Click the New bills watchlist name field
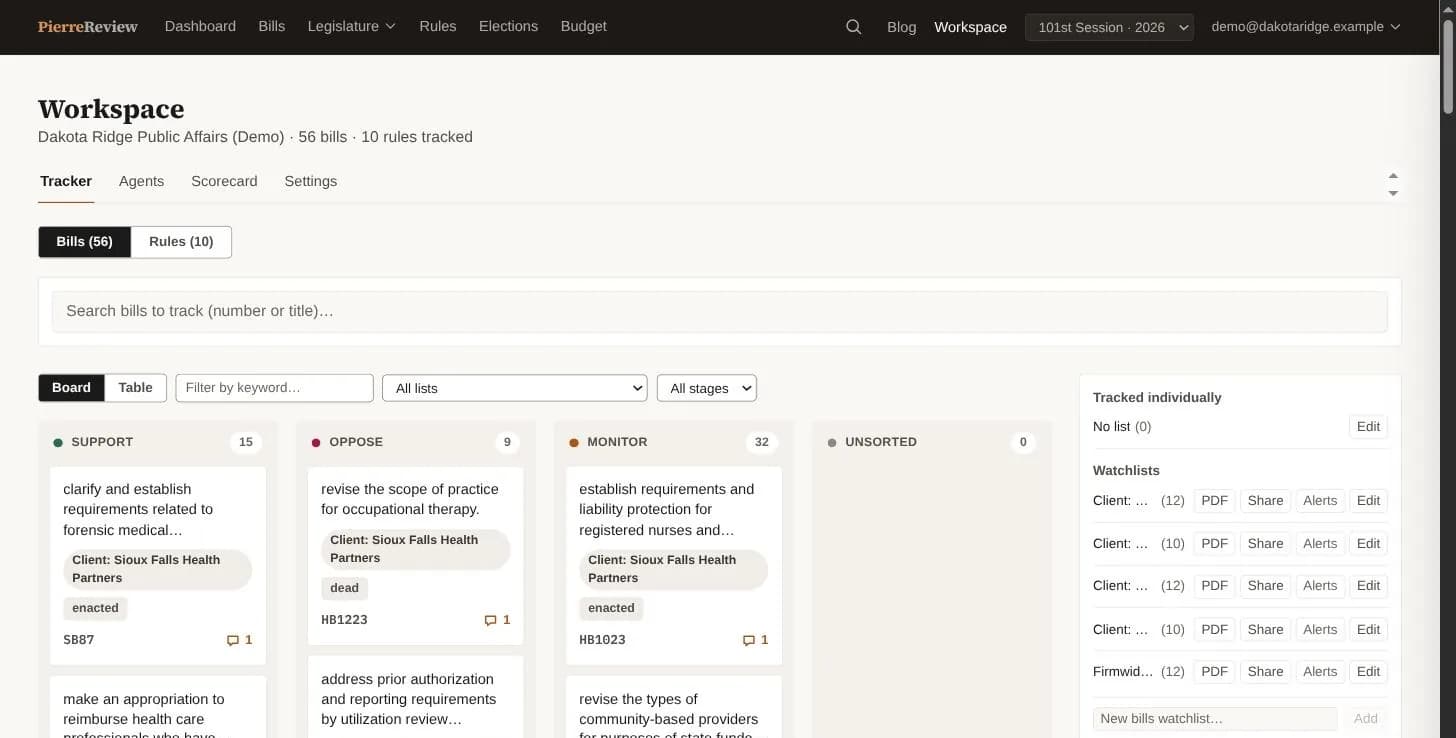This screenshot has height=738, width=1456. point(1215,718)
